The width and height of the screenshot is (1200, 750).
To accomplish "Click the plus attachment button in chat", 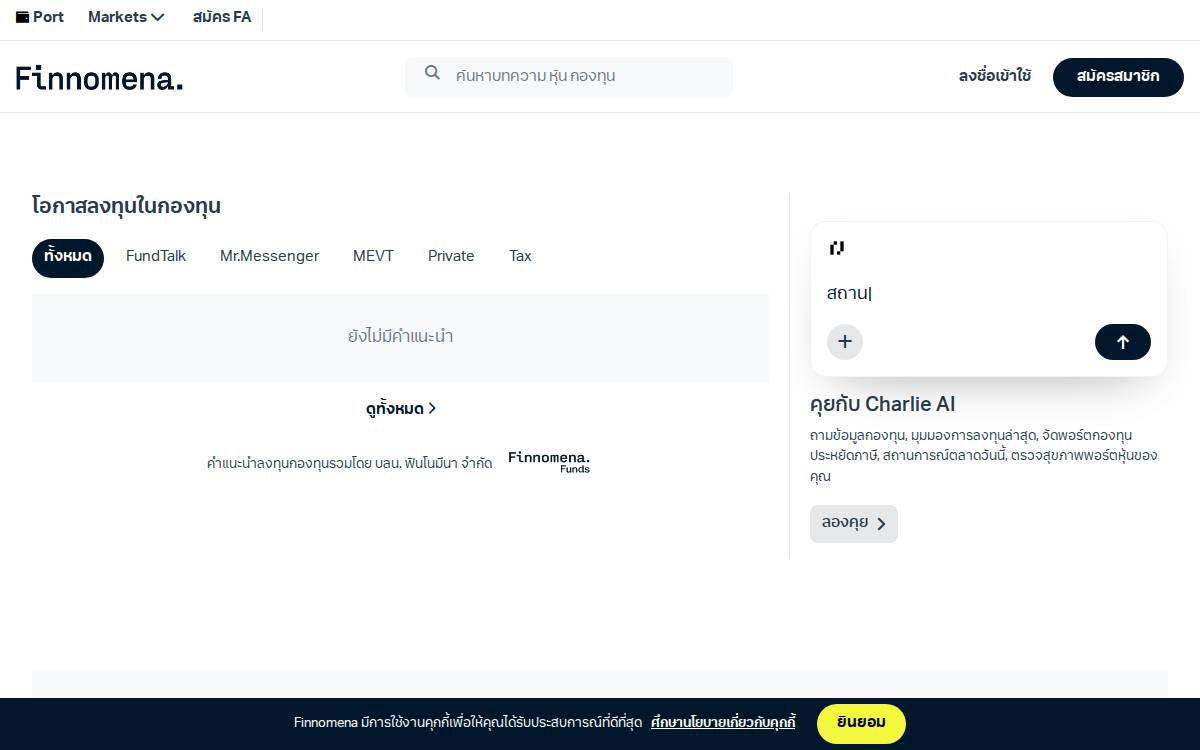I will [845, 342].
